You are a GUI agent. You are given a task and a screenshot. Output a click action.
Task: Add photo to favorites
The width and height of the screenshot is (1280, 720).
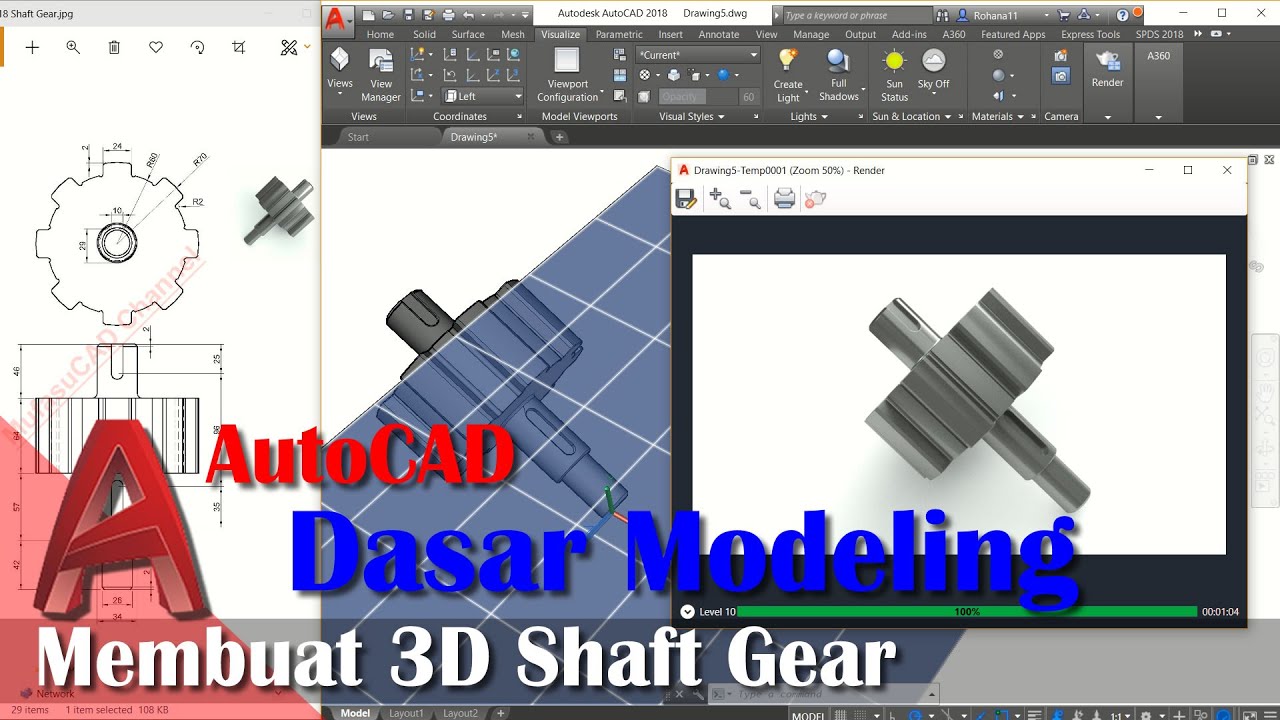[156, 47]
